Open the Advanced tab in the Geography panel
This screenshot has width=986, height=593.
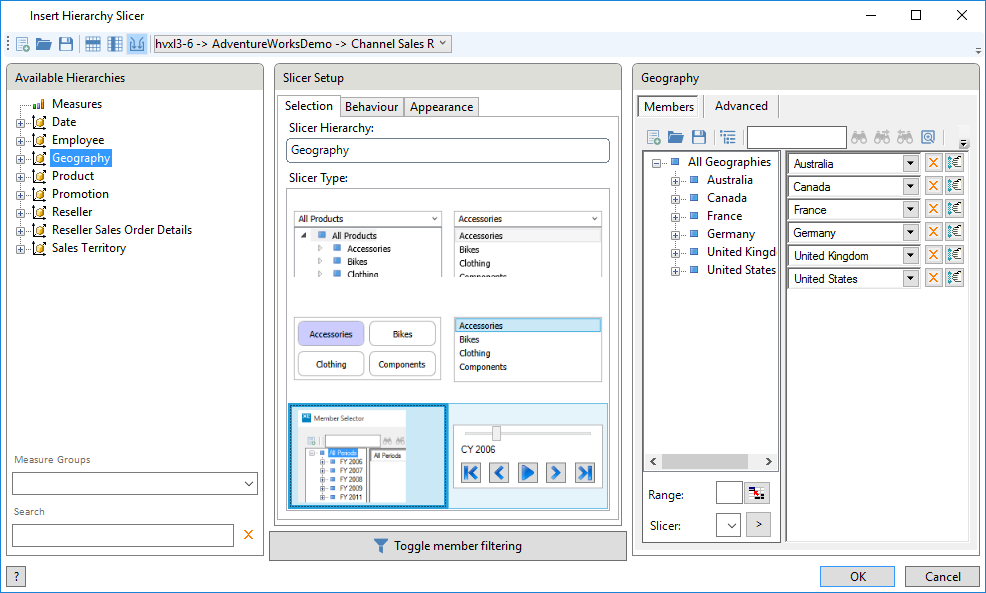point(741,105)
